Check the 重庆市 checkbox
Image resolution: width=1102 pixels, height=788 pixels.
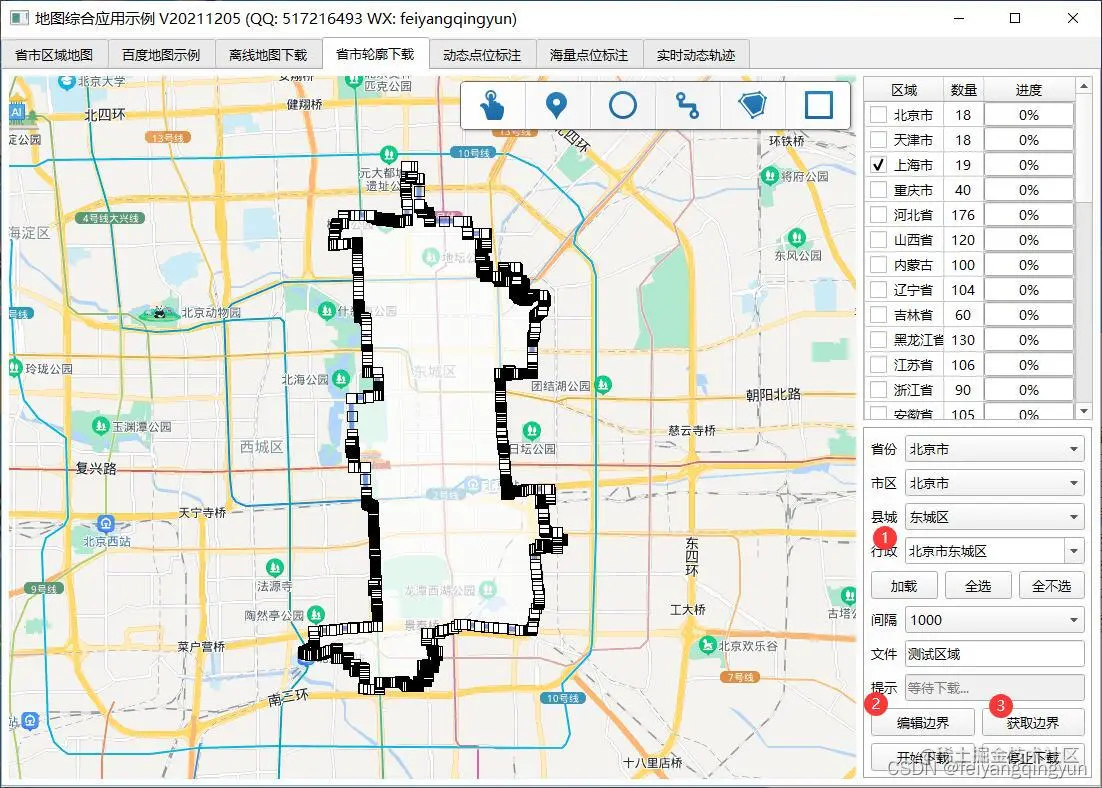point(879,190)
